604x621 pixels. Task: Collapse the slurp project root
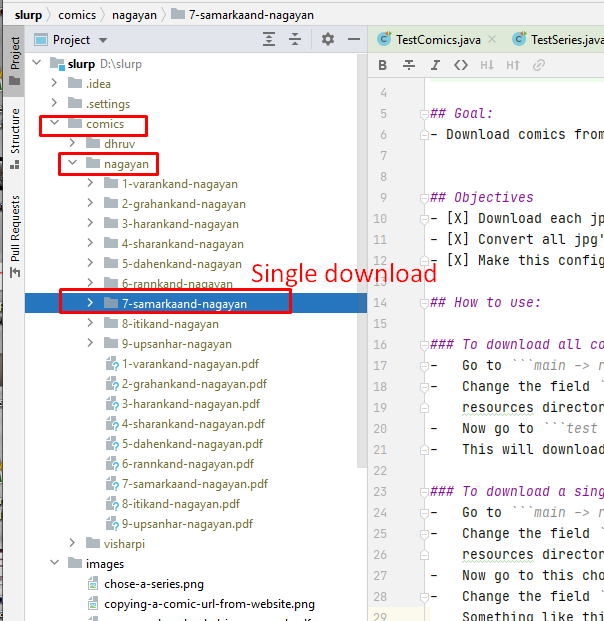[x=37, y=62]
